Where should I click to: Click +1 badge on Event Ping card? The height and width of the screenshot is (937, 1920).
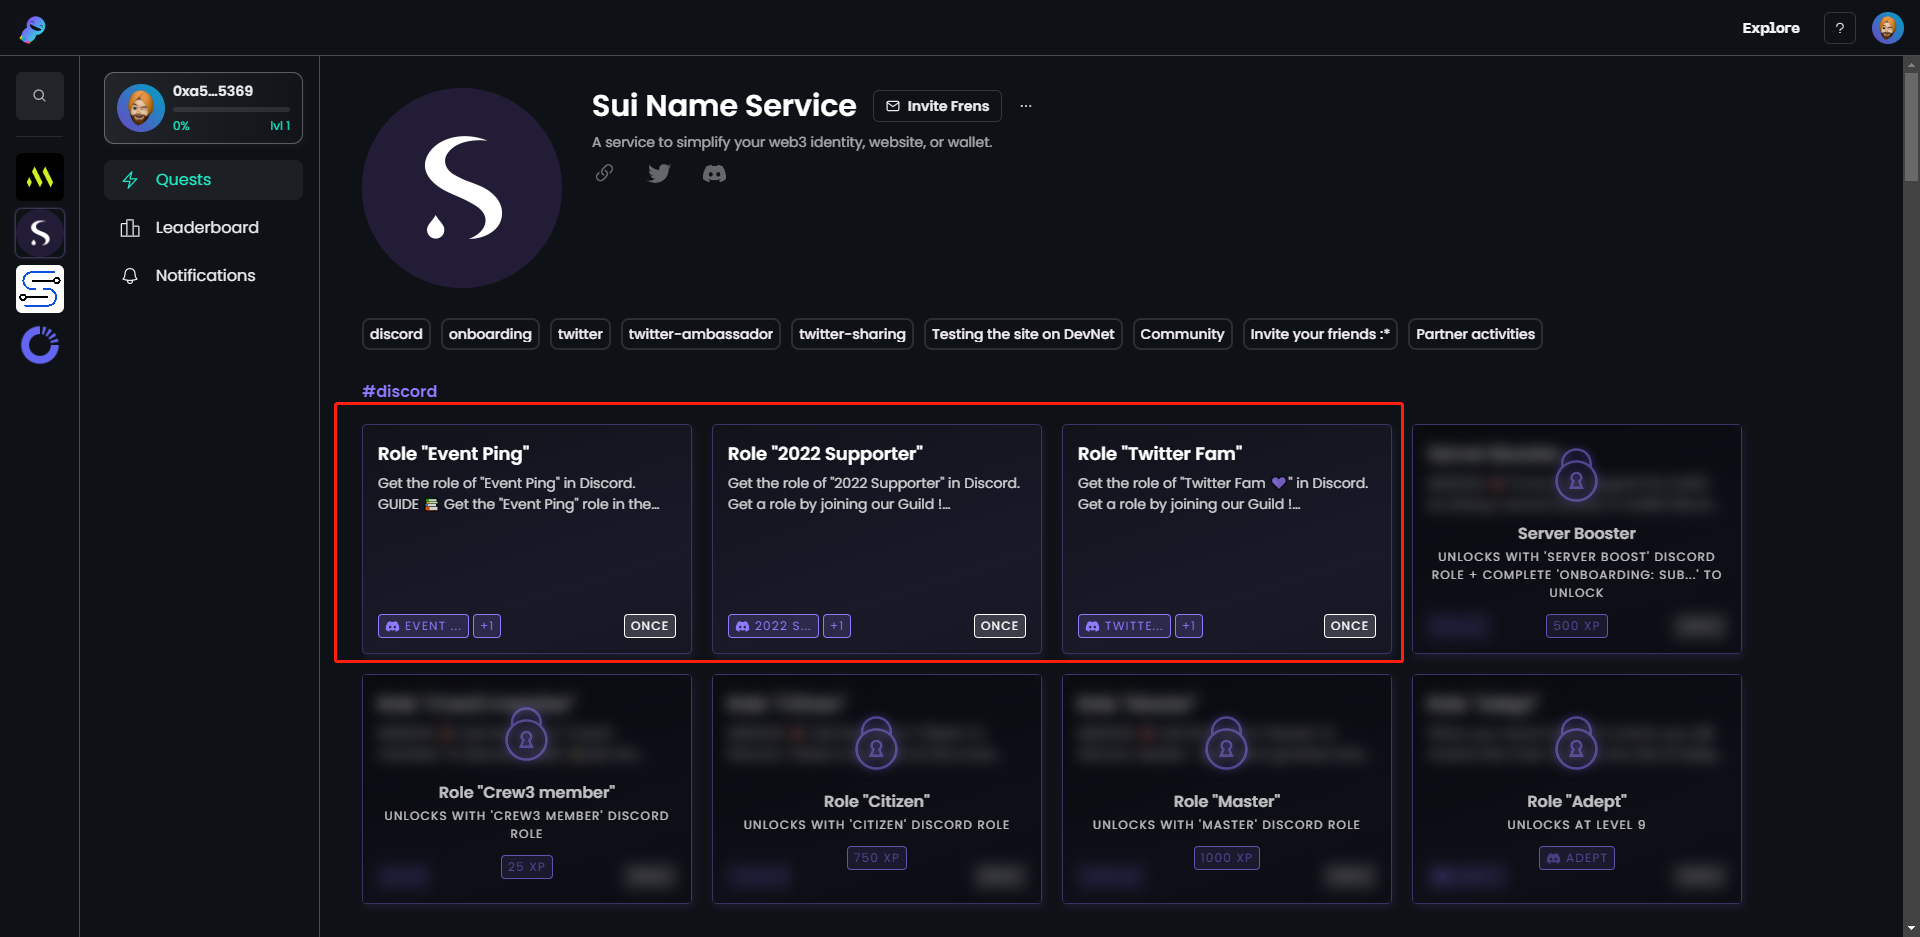click(487, 626)
